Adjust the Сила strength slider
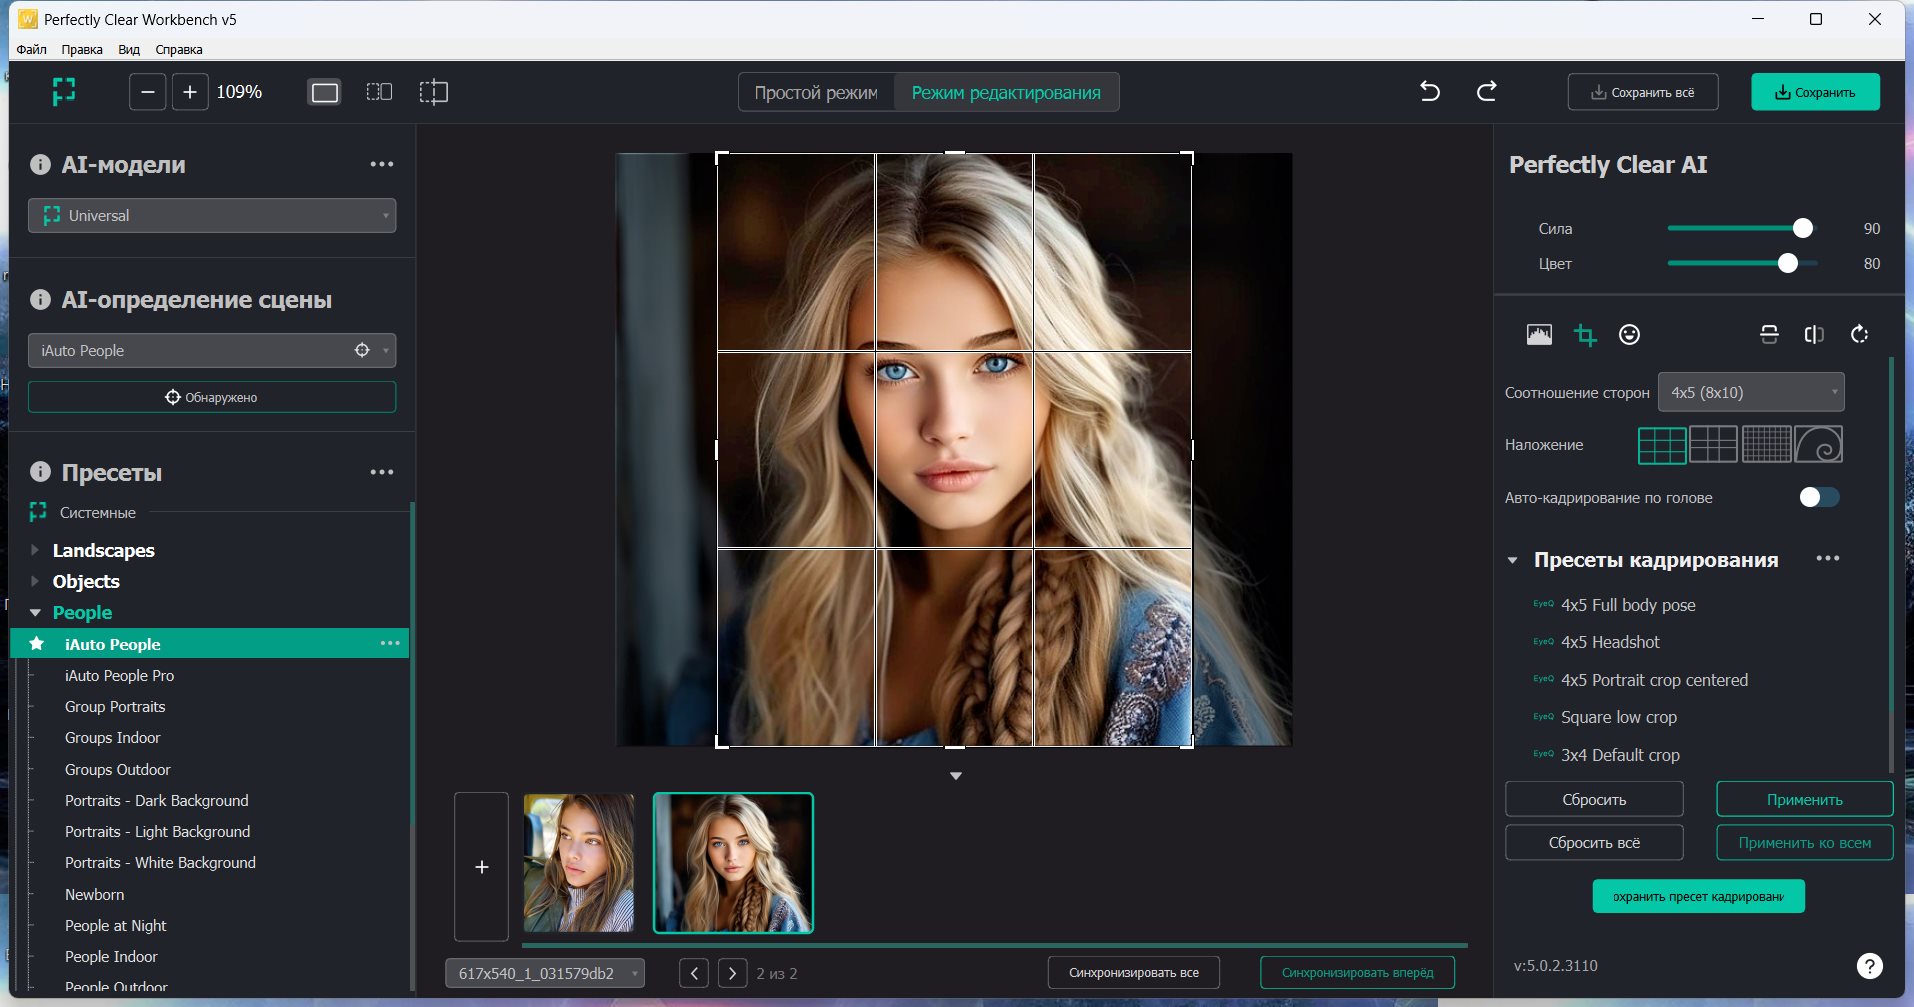 tap(1802, 229)
